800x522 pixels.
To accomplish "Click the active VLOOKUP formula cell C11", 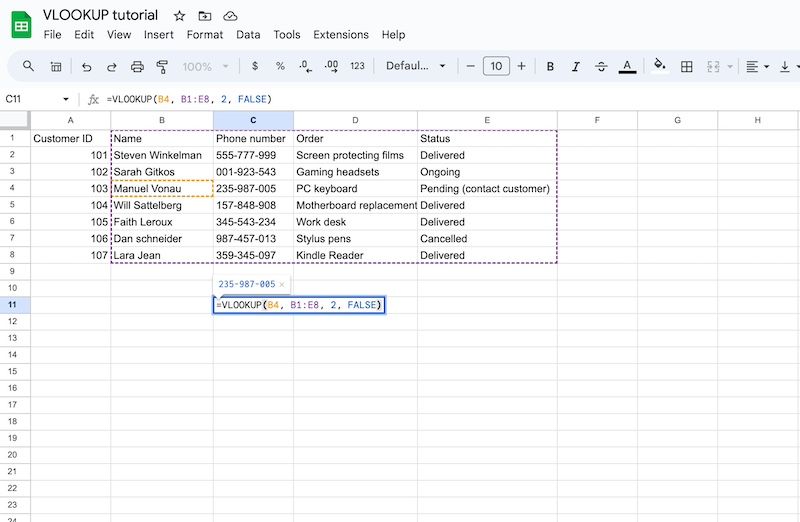I will click(299, 305).
